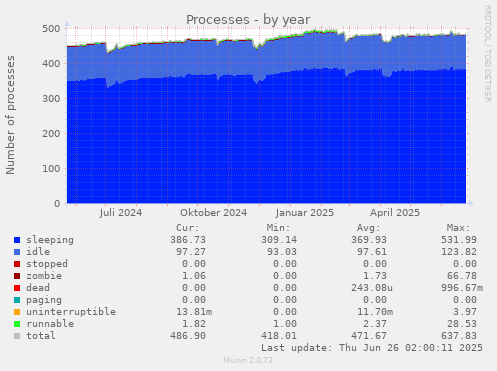The height and width of the screenshot is (371, 497).
Task: Click the uninterruptible legend color swatch
Action: tap(17, 312)
